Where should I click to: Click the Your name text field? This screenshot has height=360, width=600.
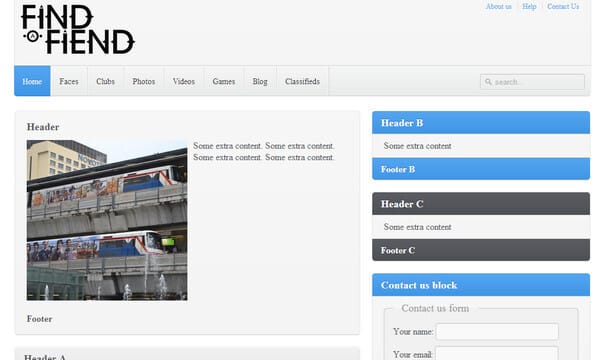[x=497, y=332]
